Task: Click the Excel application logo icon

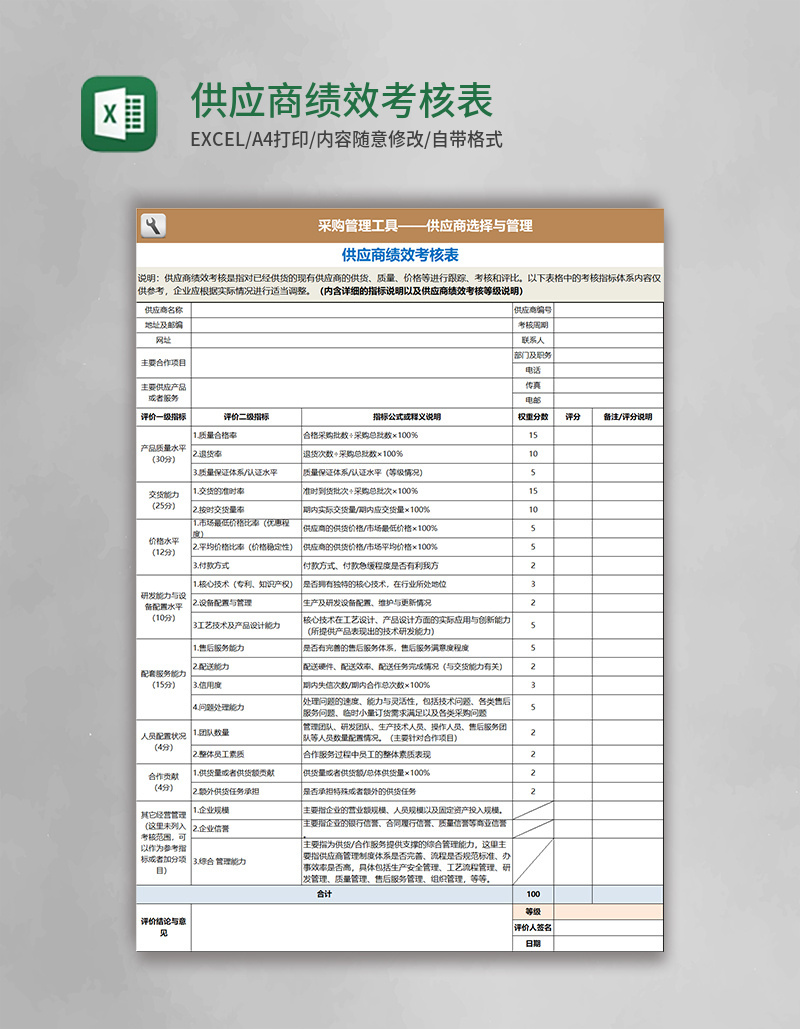Action: [118, 113]
